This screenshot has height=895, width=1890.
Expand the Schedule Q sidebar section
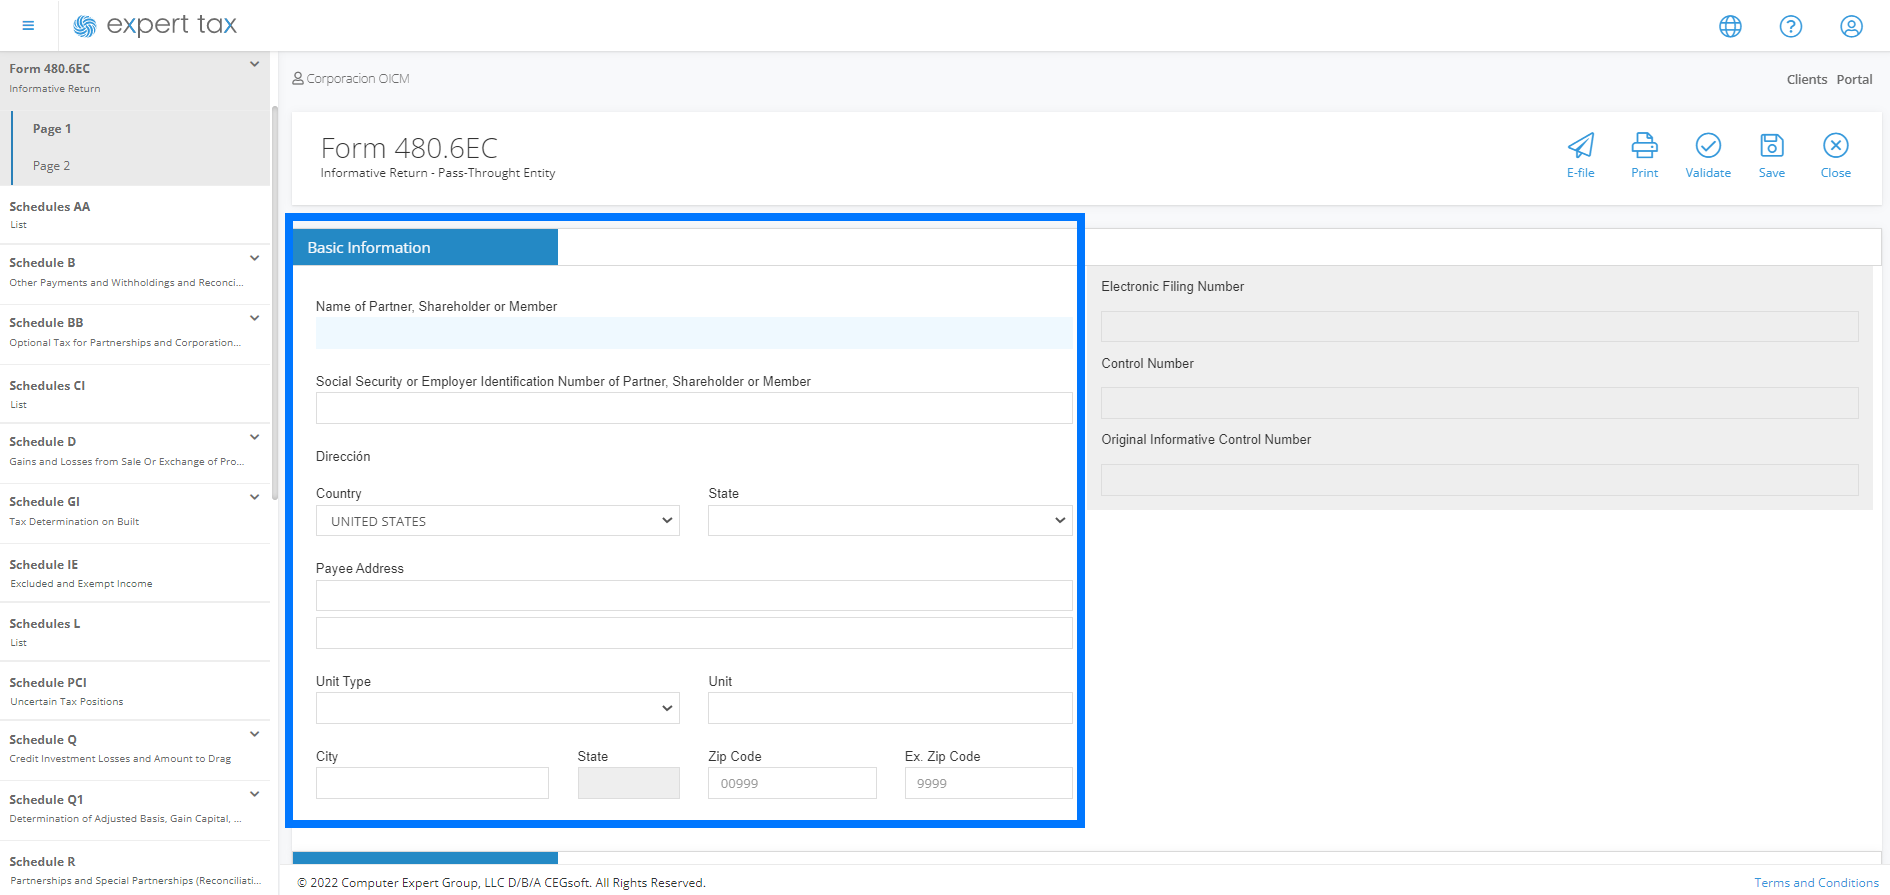coord(254,735)
